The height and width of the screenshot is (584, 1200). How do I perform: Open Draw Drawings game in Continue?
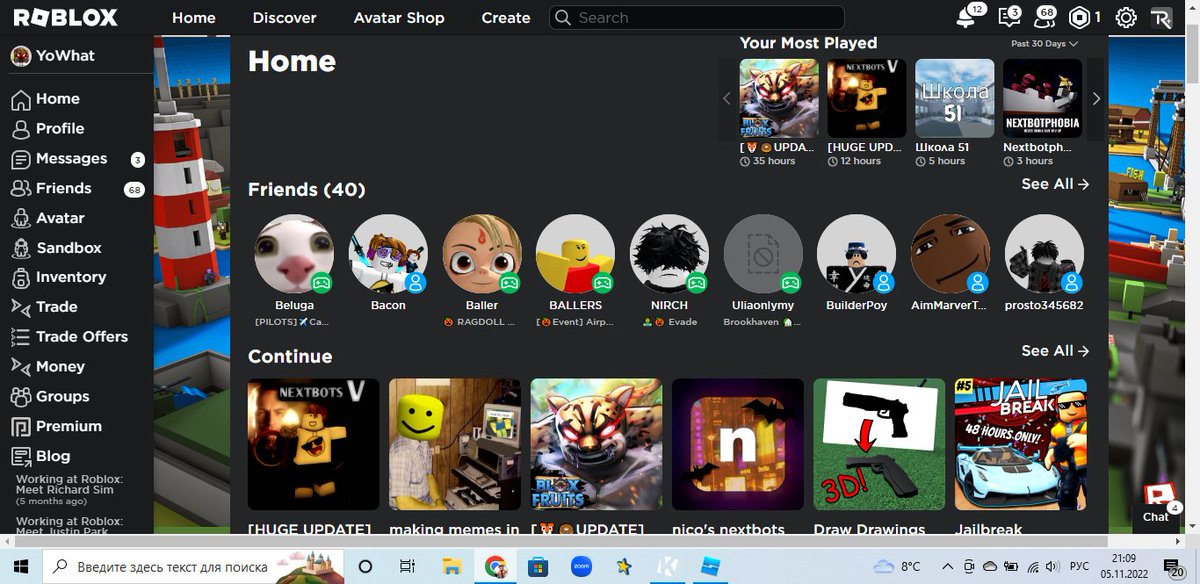click(879, 444)
